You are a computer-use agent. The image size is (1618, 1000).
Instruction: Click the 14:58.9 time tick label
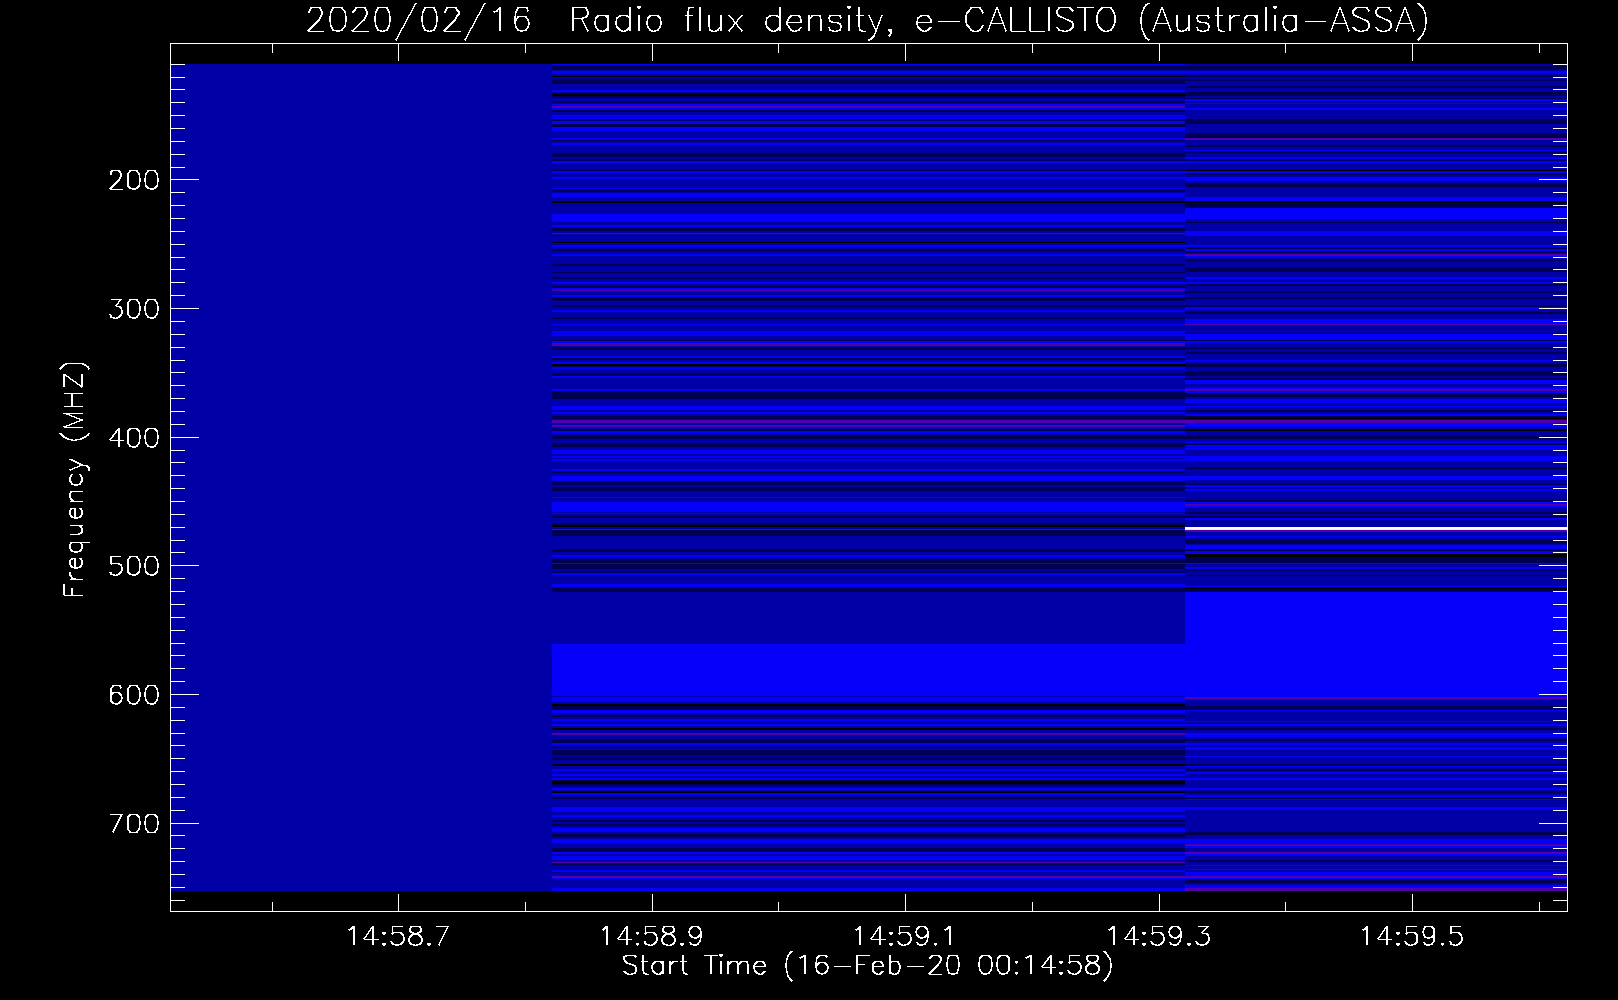(x=651, y=936)
